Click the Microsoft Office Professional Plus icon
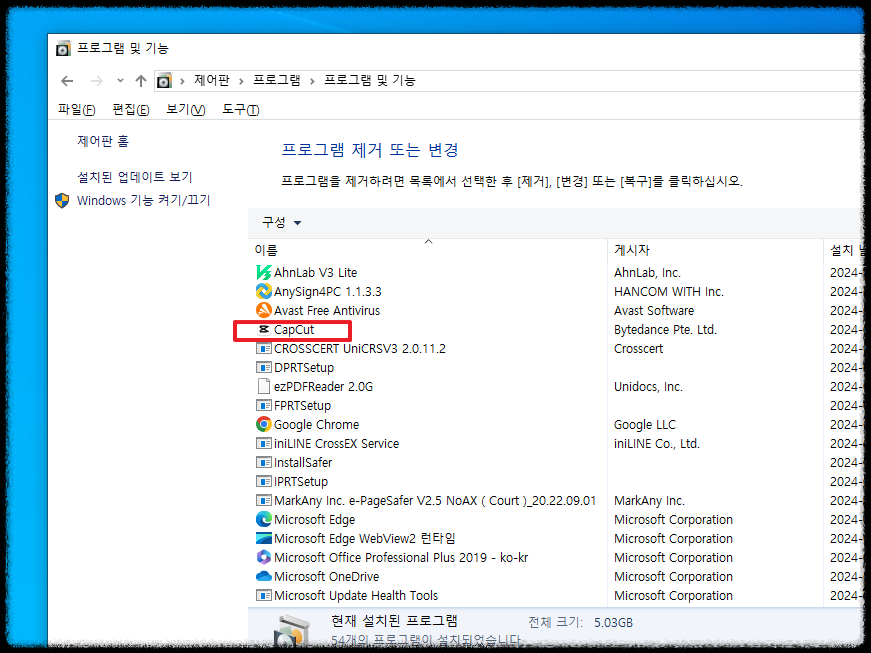871x653 pixels. (x=263, y=557)
